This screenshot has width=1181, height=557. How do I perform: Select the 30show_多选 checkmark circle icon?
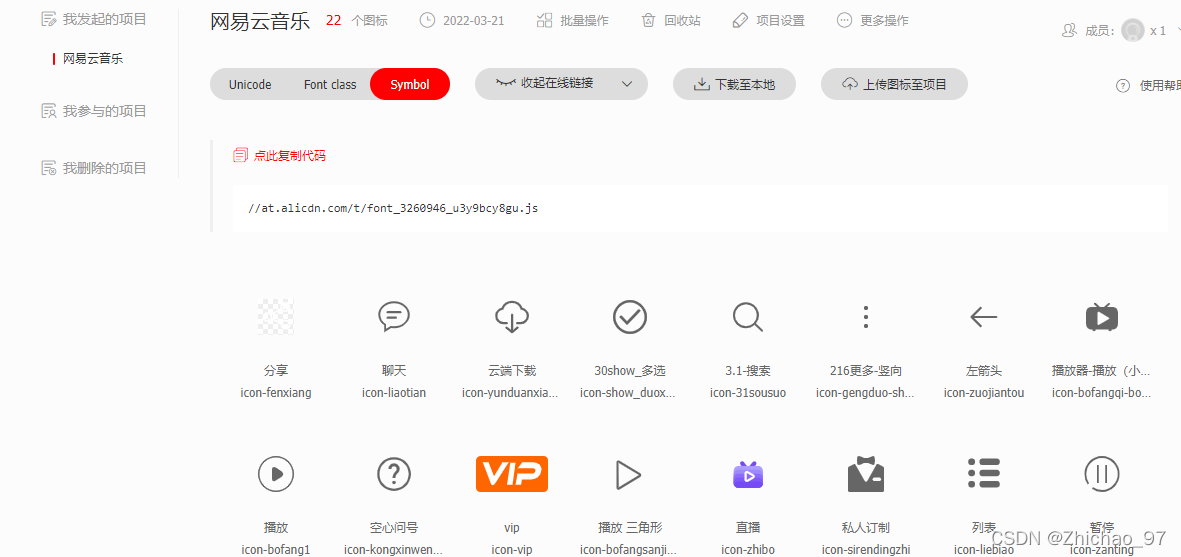tap(630, 317)
